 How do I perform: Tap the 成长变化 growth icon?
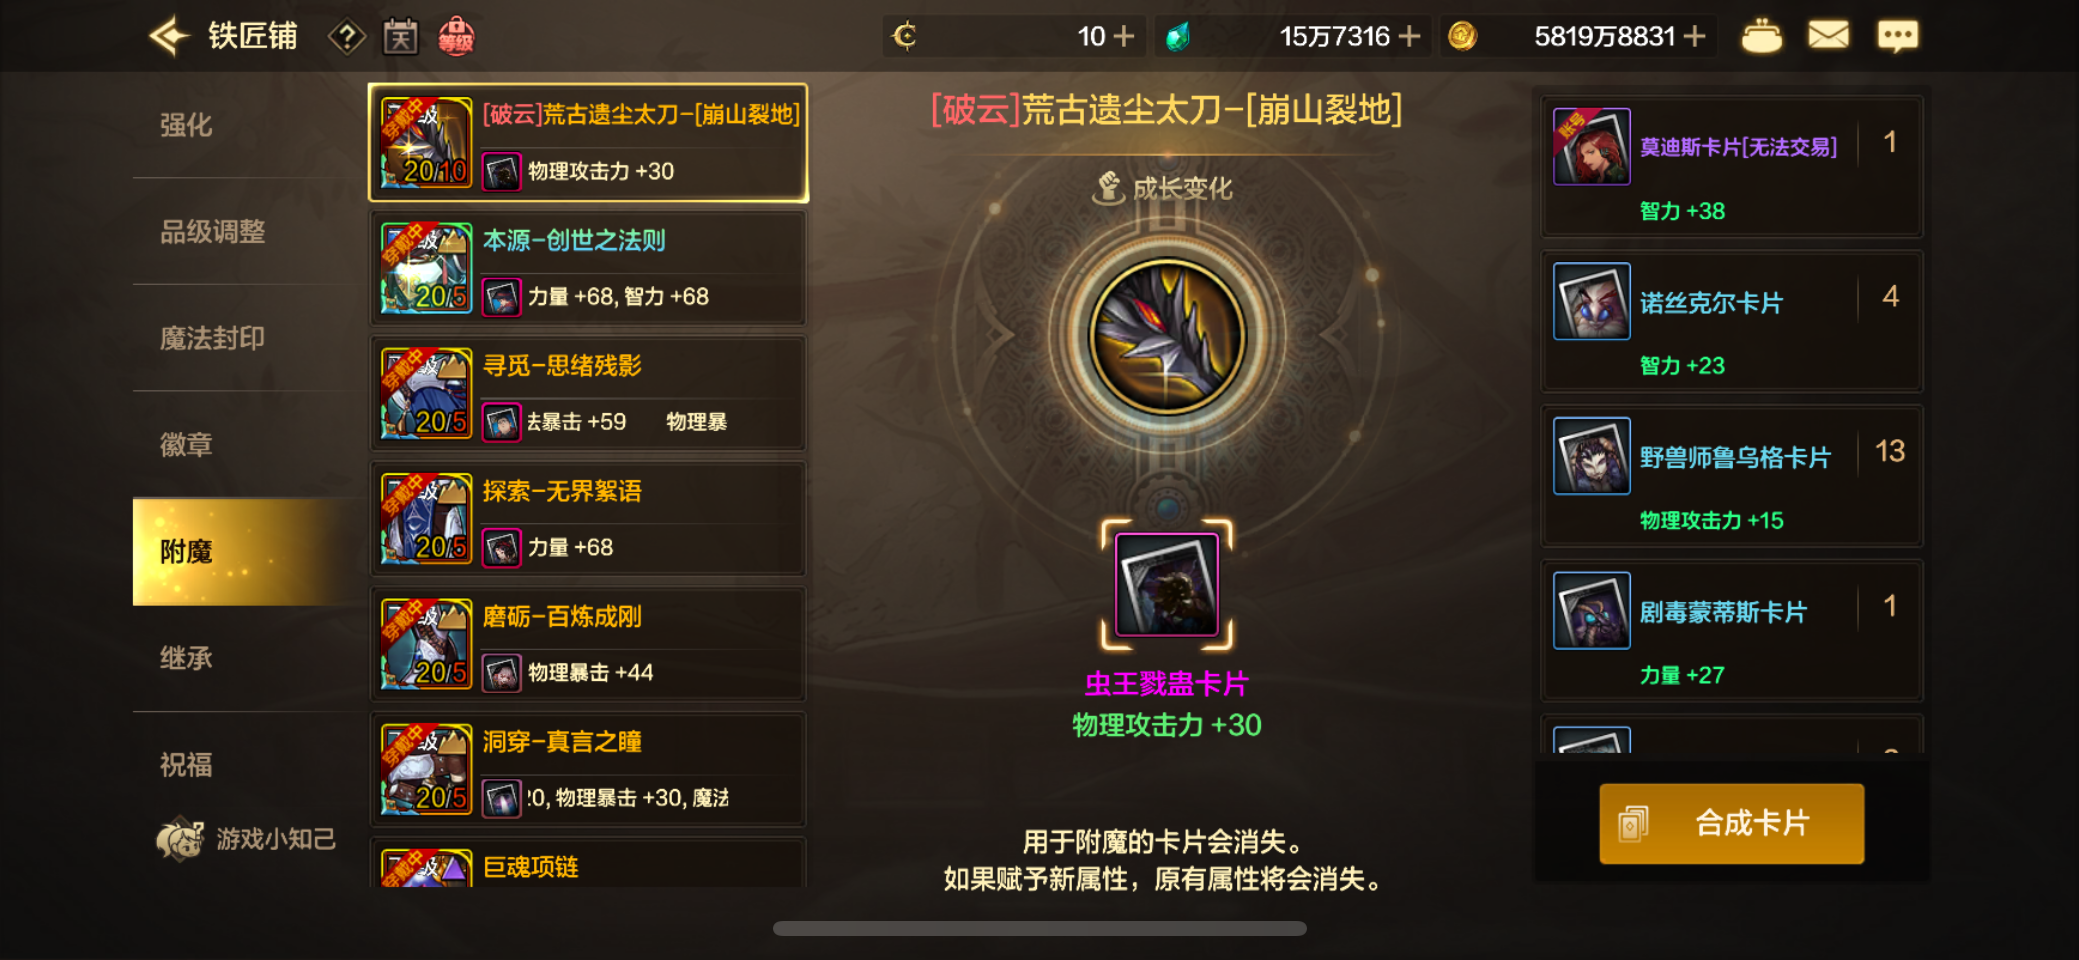click(x=1106, y=187)
